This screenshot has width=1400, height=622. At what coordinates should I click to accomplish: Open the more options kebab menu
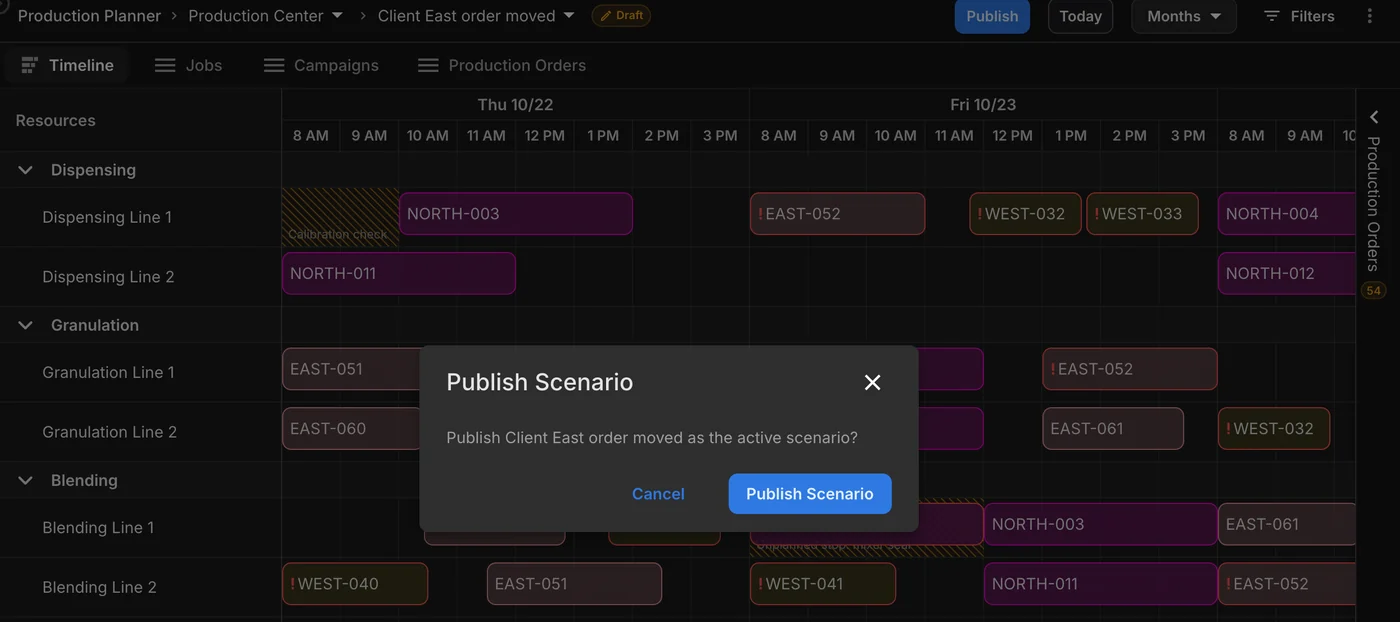pyautogui.click(x=1370, y=16)
